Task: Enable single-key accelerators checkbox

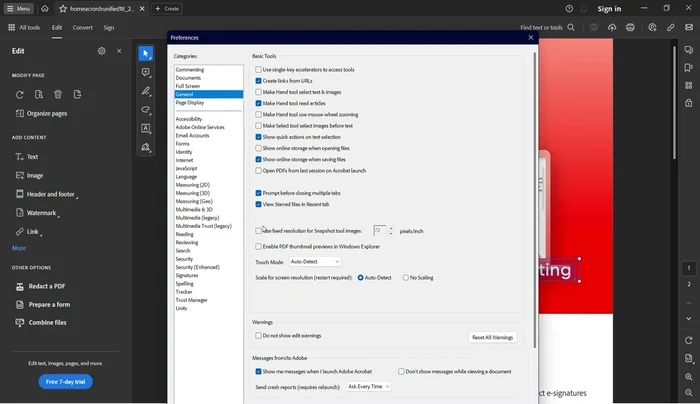Action: tap(259, 70)
